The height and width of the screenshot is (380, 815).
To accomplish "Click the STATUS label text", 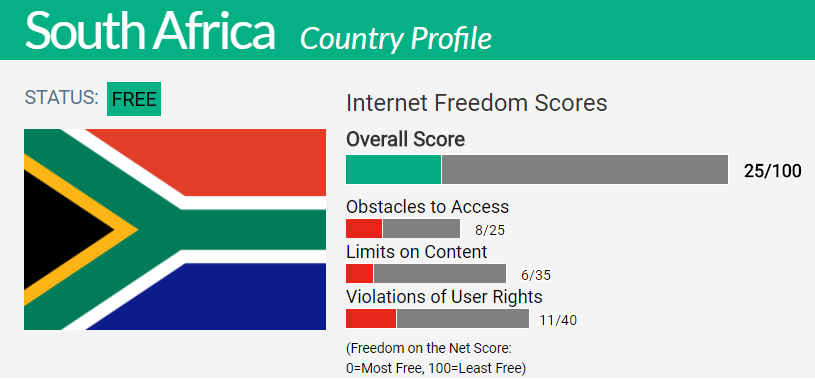I will click(61, 98).
